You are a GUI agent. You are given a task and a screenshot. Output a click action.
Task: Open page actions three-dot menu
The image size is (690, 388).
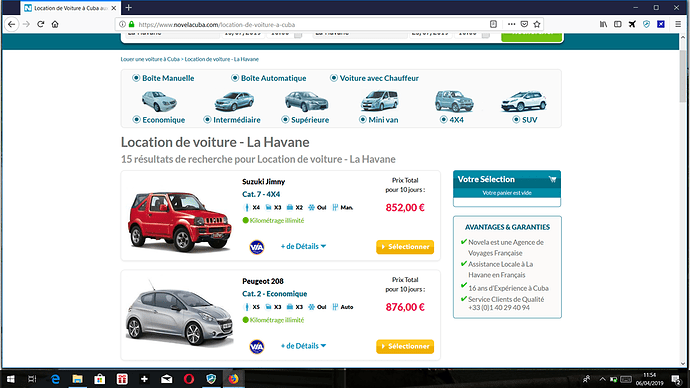click(x=511, y=24)
